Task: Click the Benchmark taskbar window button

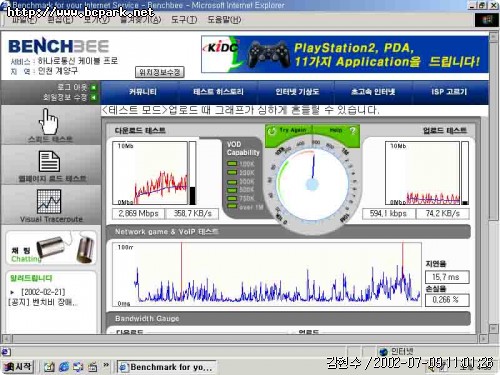Action: point(166,367)
